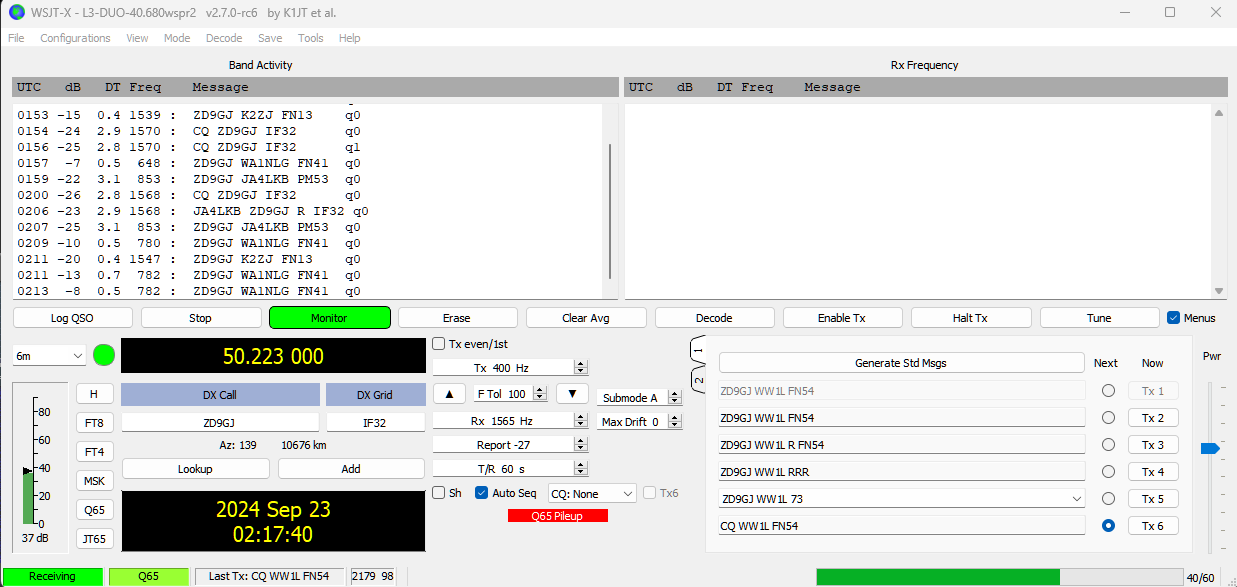The height and width of the screenshot is (587, 1237).
Task: Uncheck the Auto Seq checkbox
Action: click(481, 493)
